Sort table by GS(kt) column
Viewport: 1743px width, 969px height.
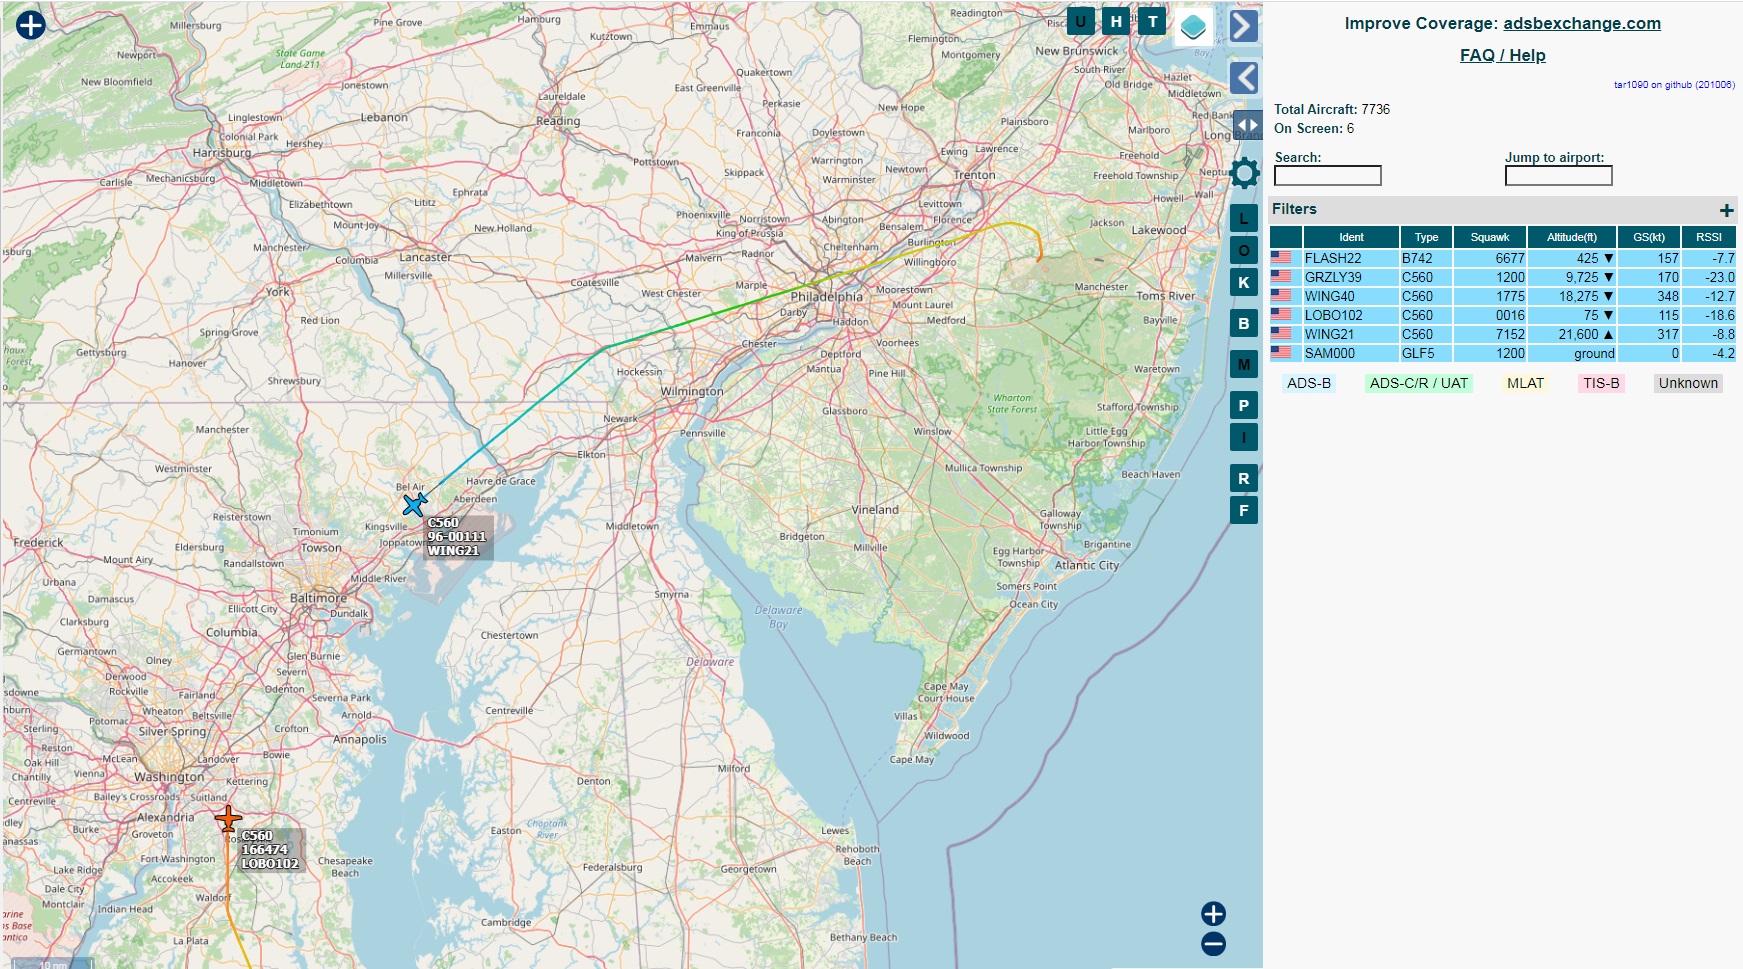tap(1649, 237)
